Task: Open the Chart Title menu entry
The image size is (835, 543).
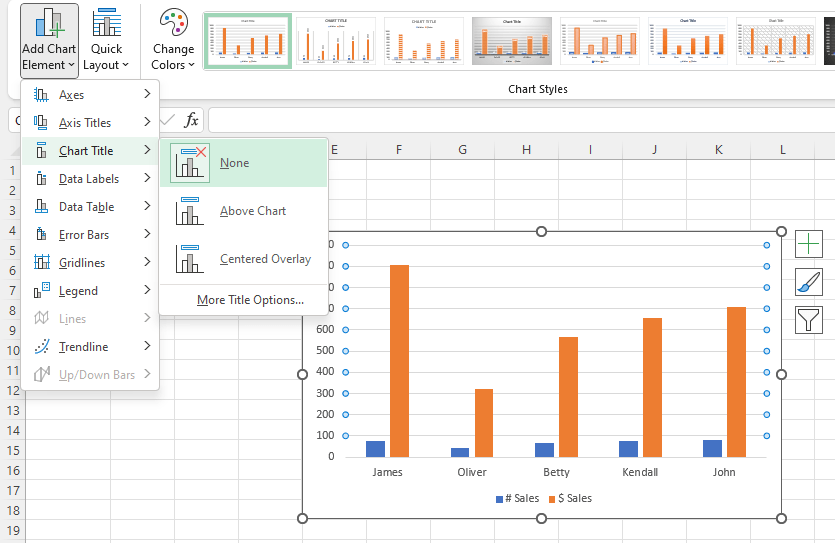Action: (x=90, y=151)
